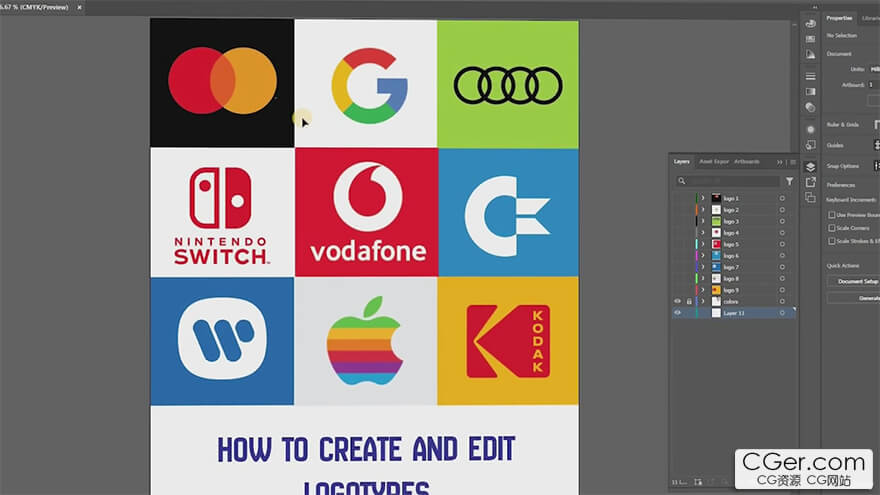Toggle the lock on colors layer

[x=689, y=301]
